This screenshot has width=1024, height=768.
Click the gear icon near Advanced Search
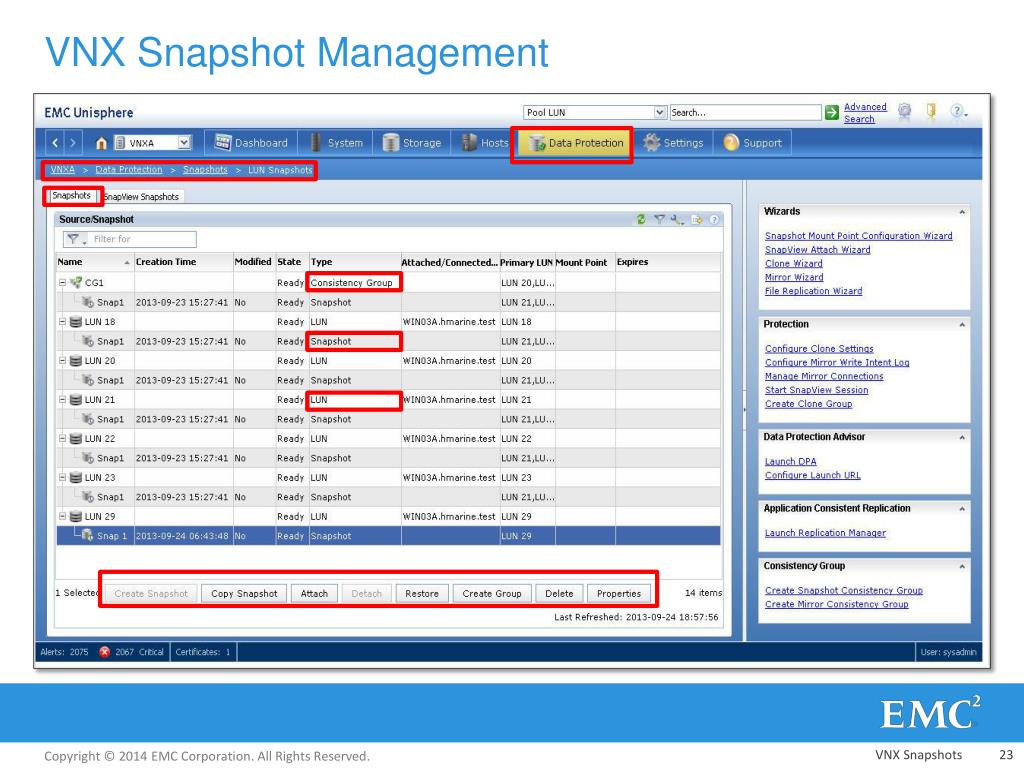[x=904, y=111]
